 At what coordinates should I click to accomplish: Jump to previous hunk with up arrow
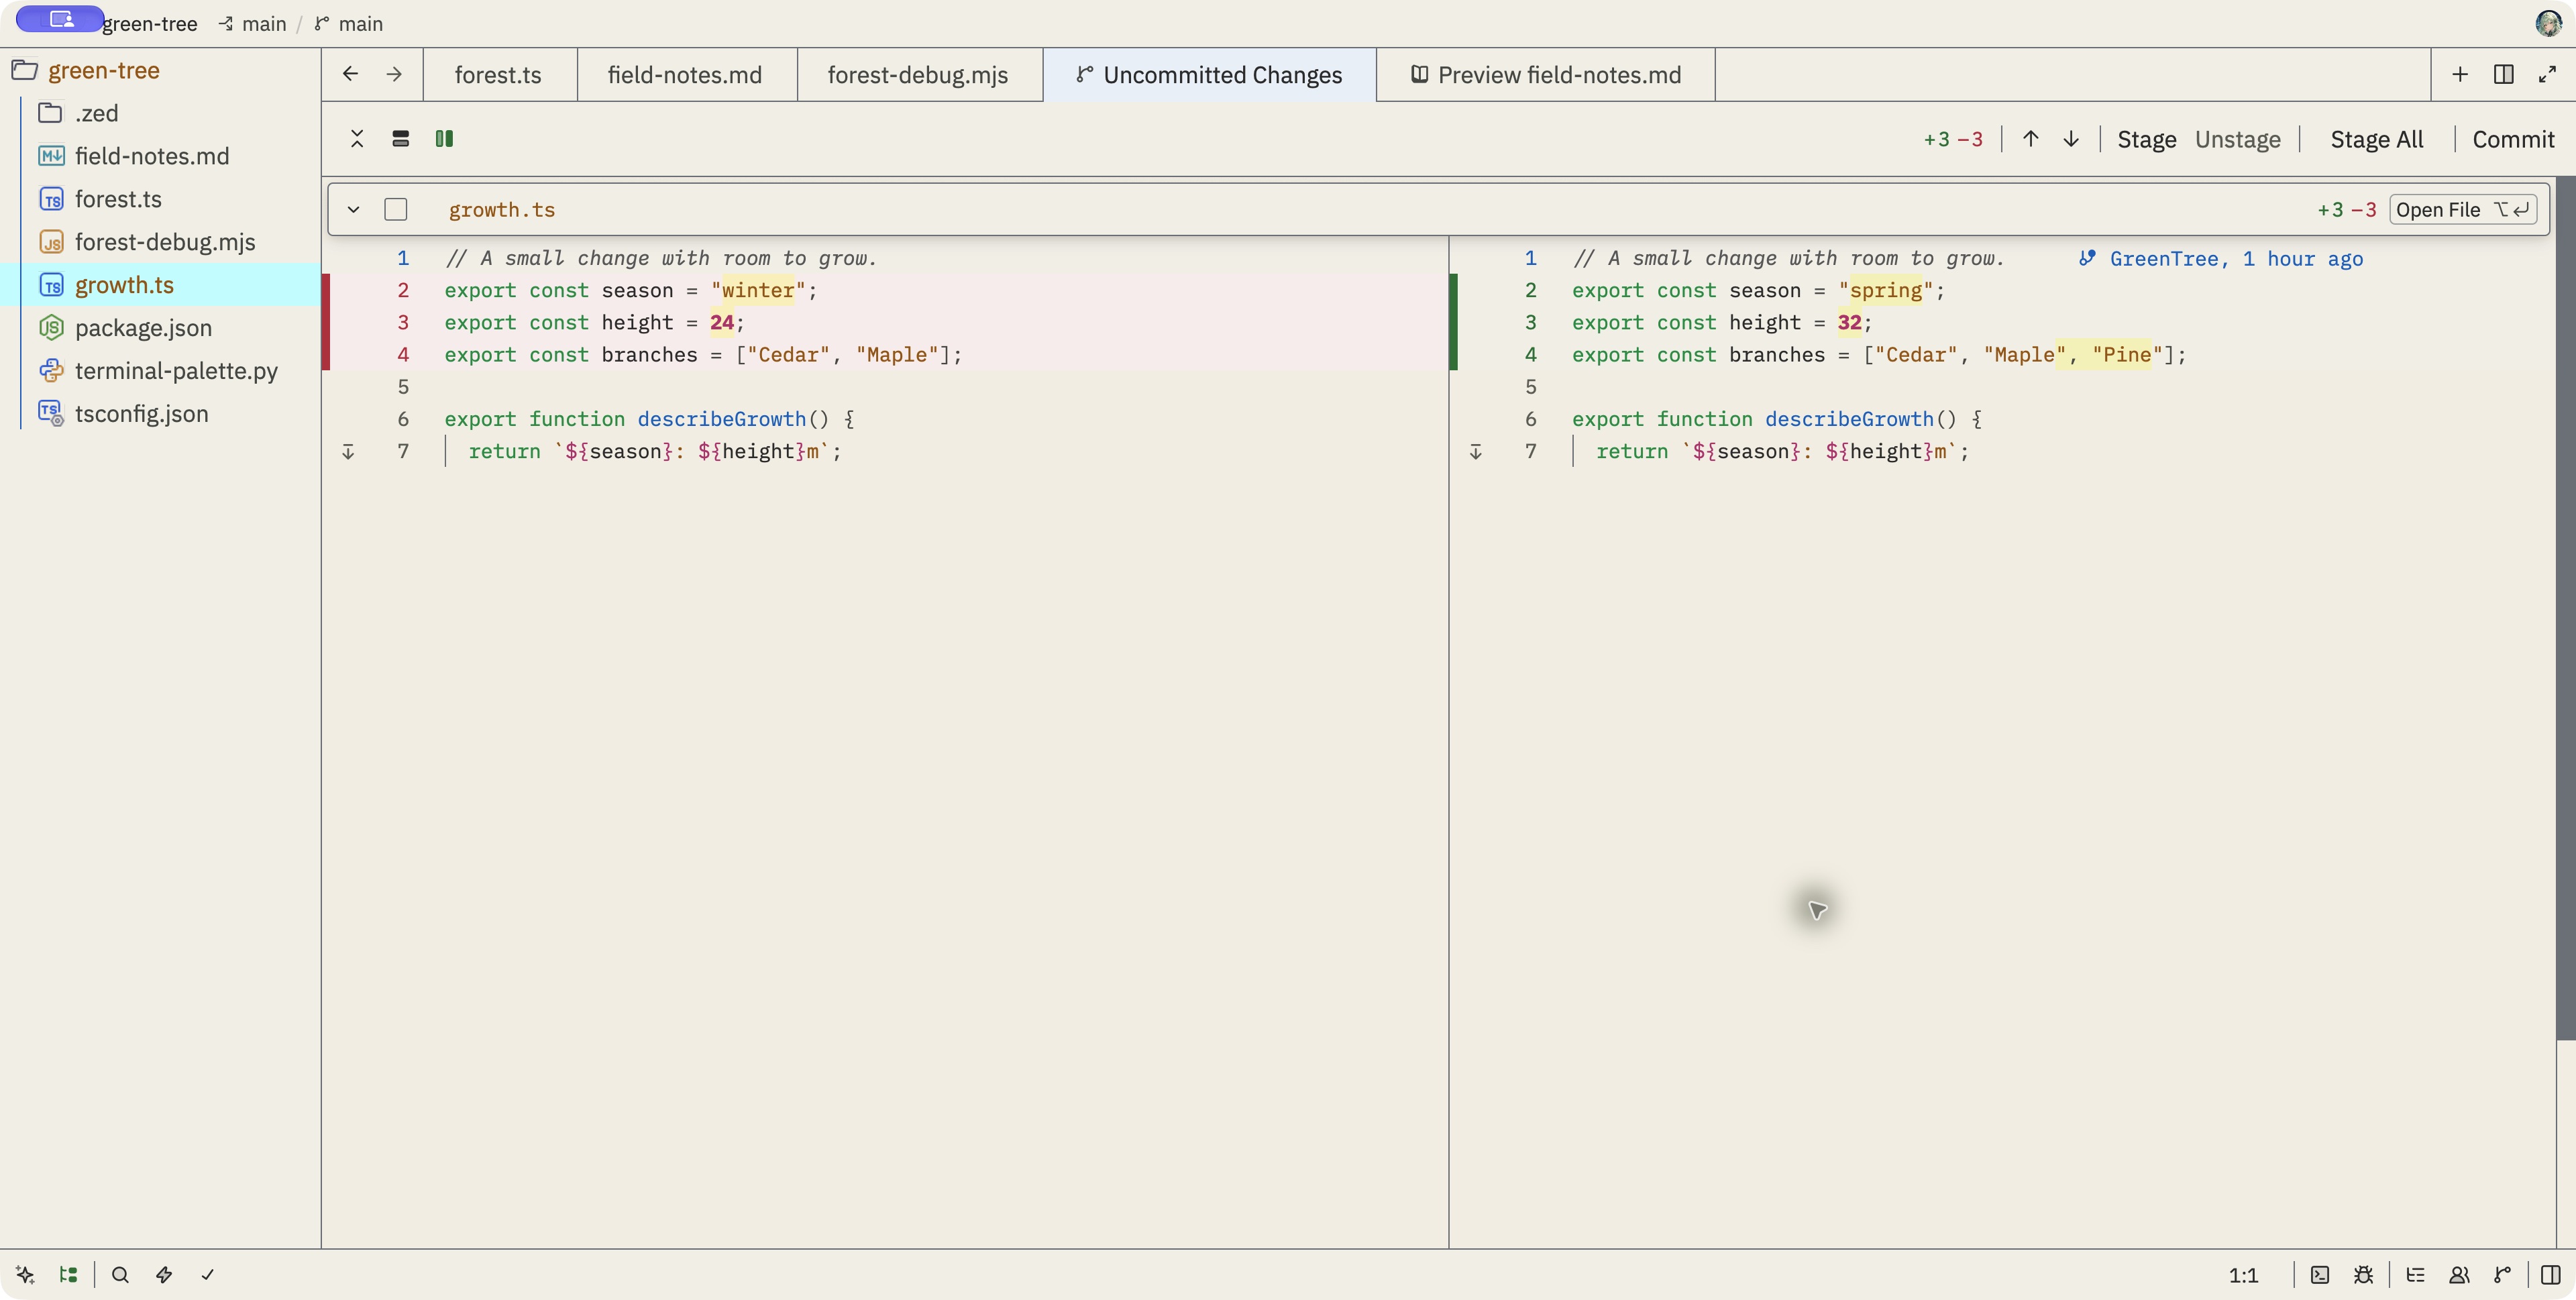[2030, 139]
